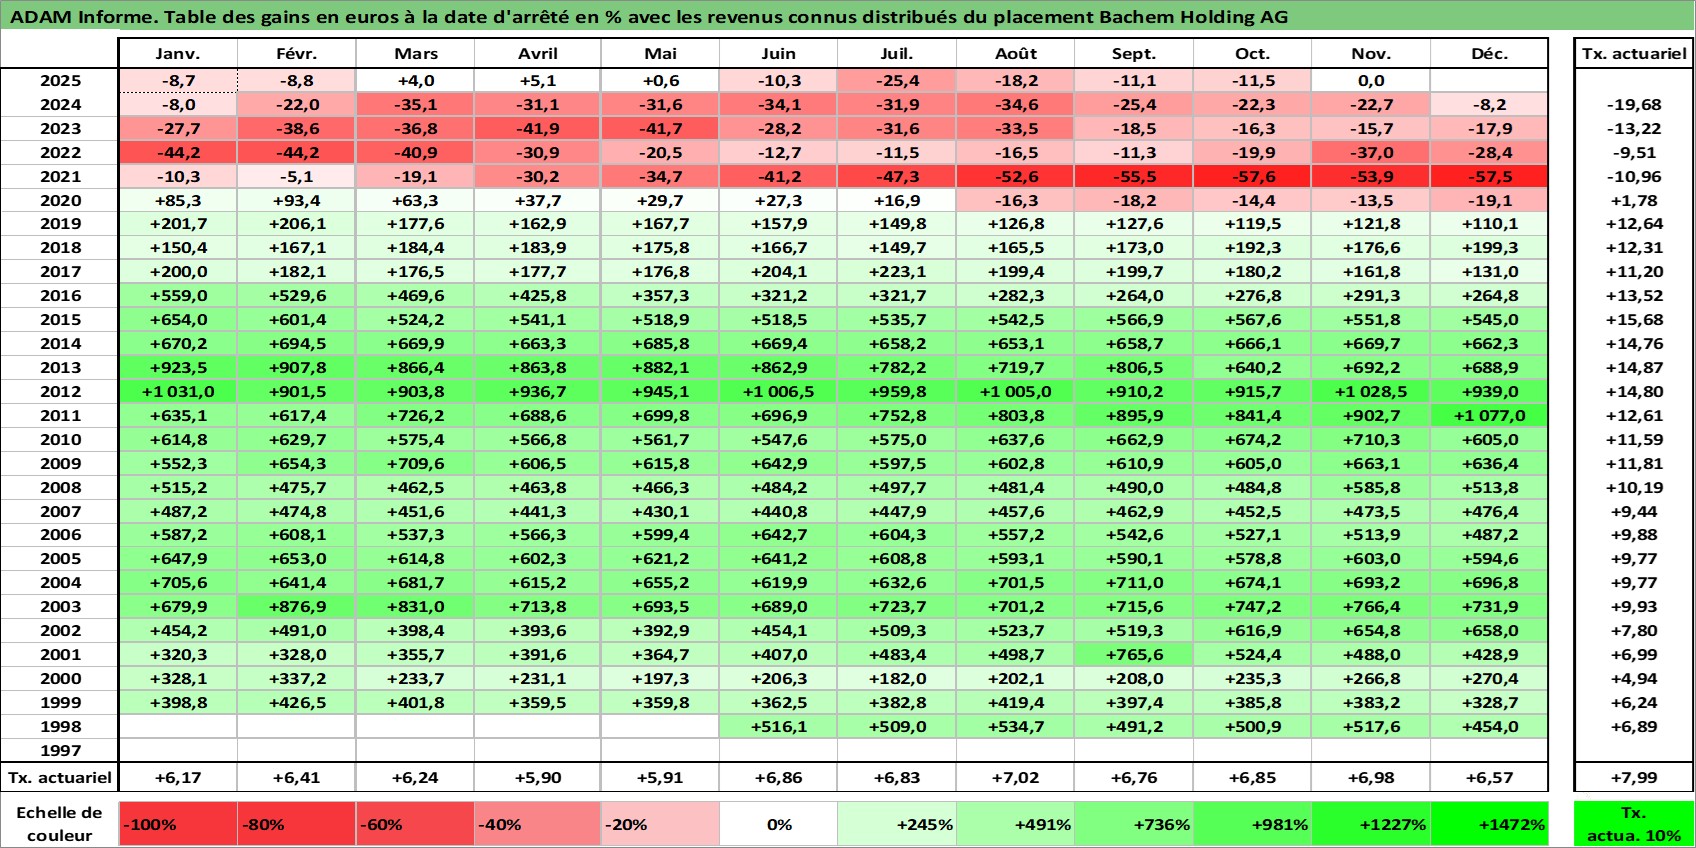
Task: Select cell -41,9 in April 2023
Action: [538, 129]
